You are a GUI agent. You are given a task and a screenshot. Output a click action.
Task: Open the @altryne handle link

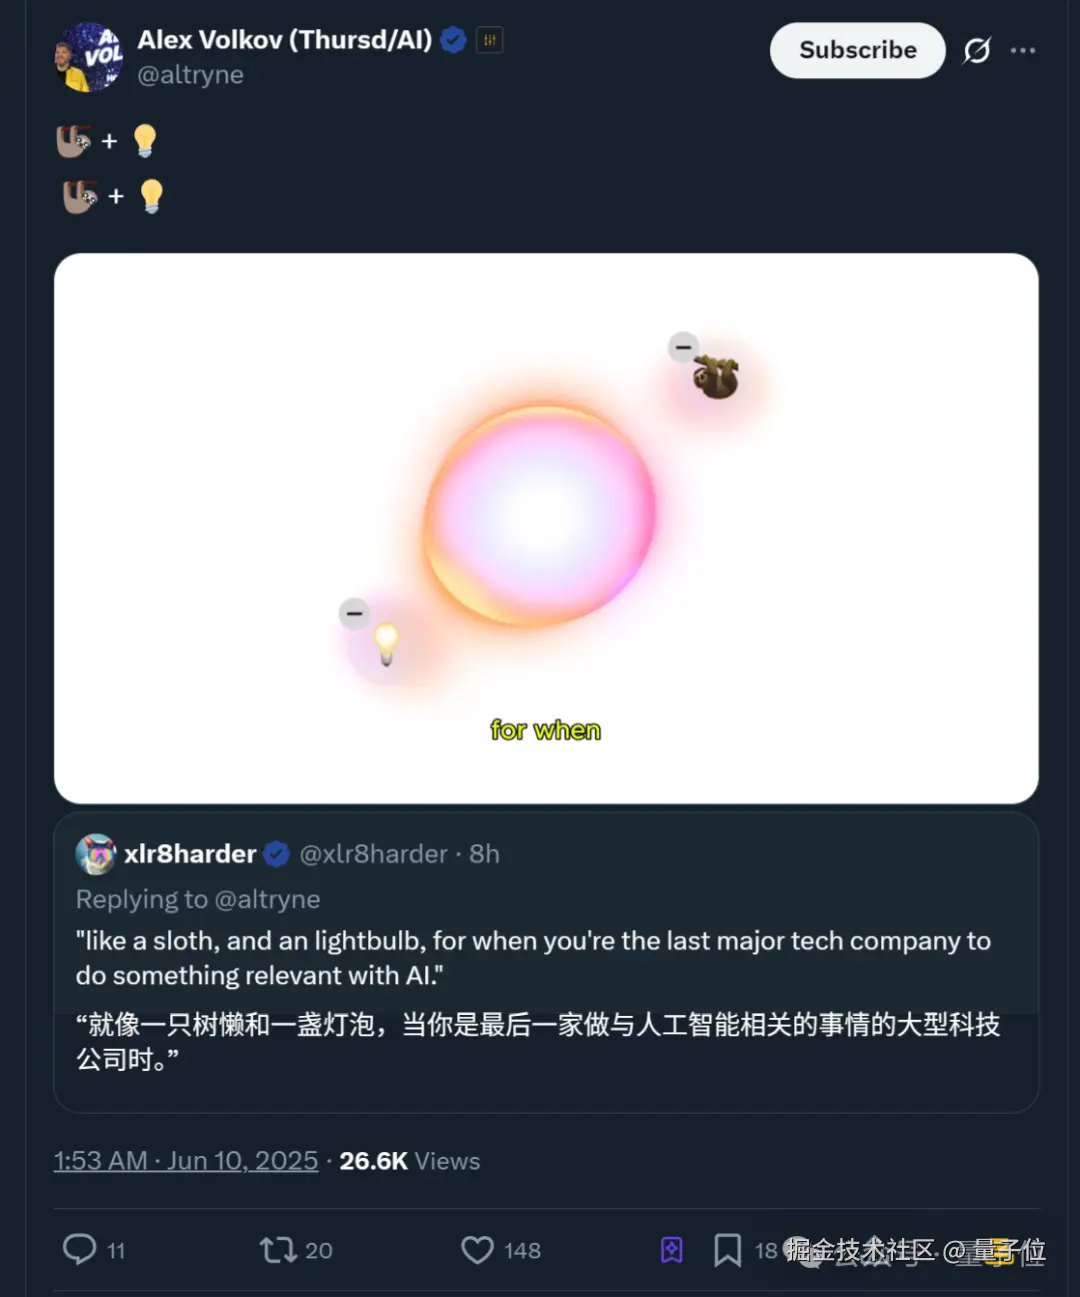click(190, 75)
